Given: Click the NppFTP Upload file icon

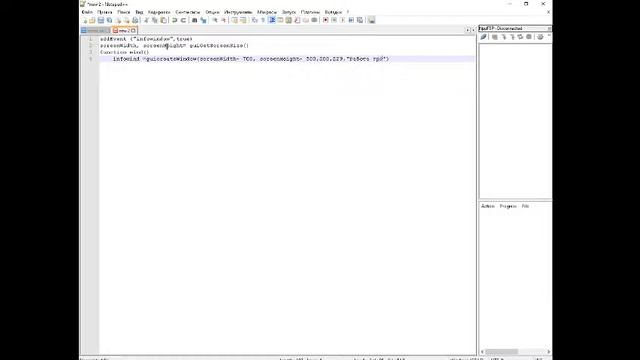Looking at the screenshot, I should click(x=513, y=37).
